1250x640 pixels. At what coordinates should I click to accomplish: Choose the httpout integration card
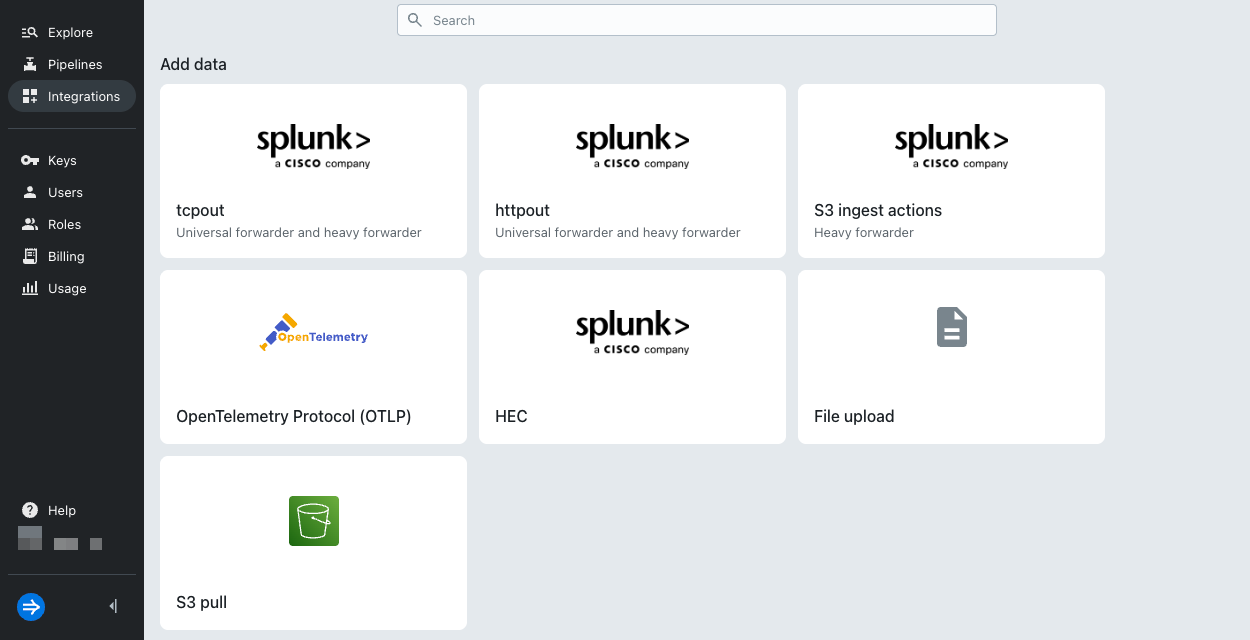[632, 171]
